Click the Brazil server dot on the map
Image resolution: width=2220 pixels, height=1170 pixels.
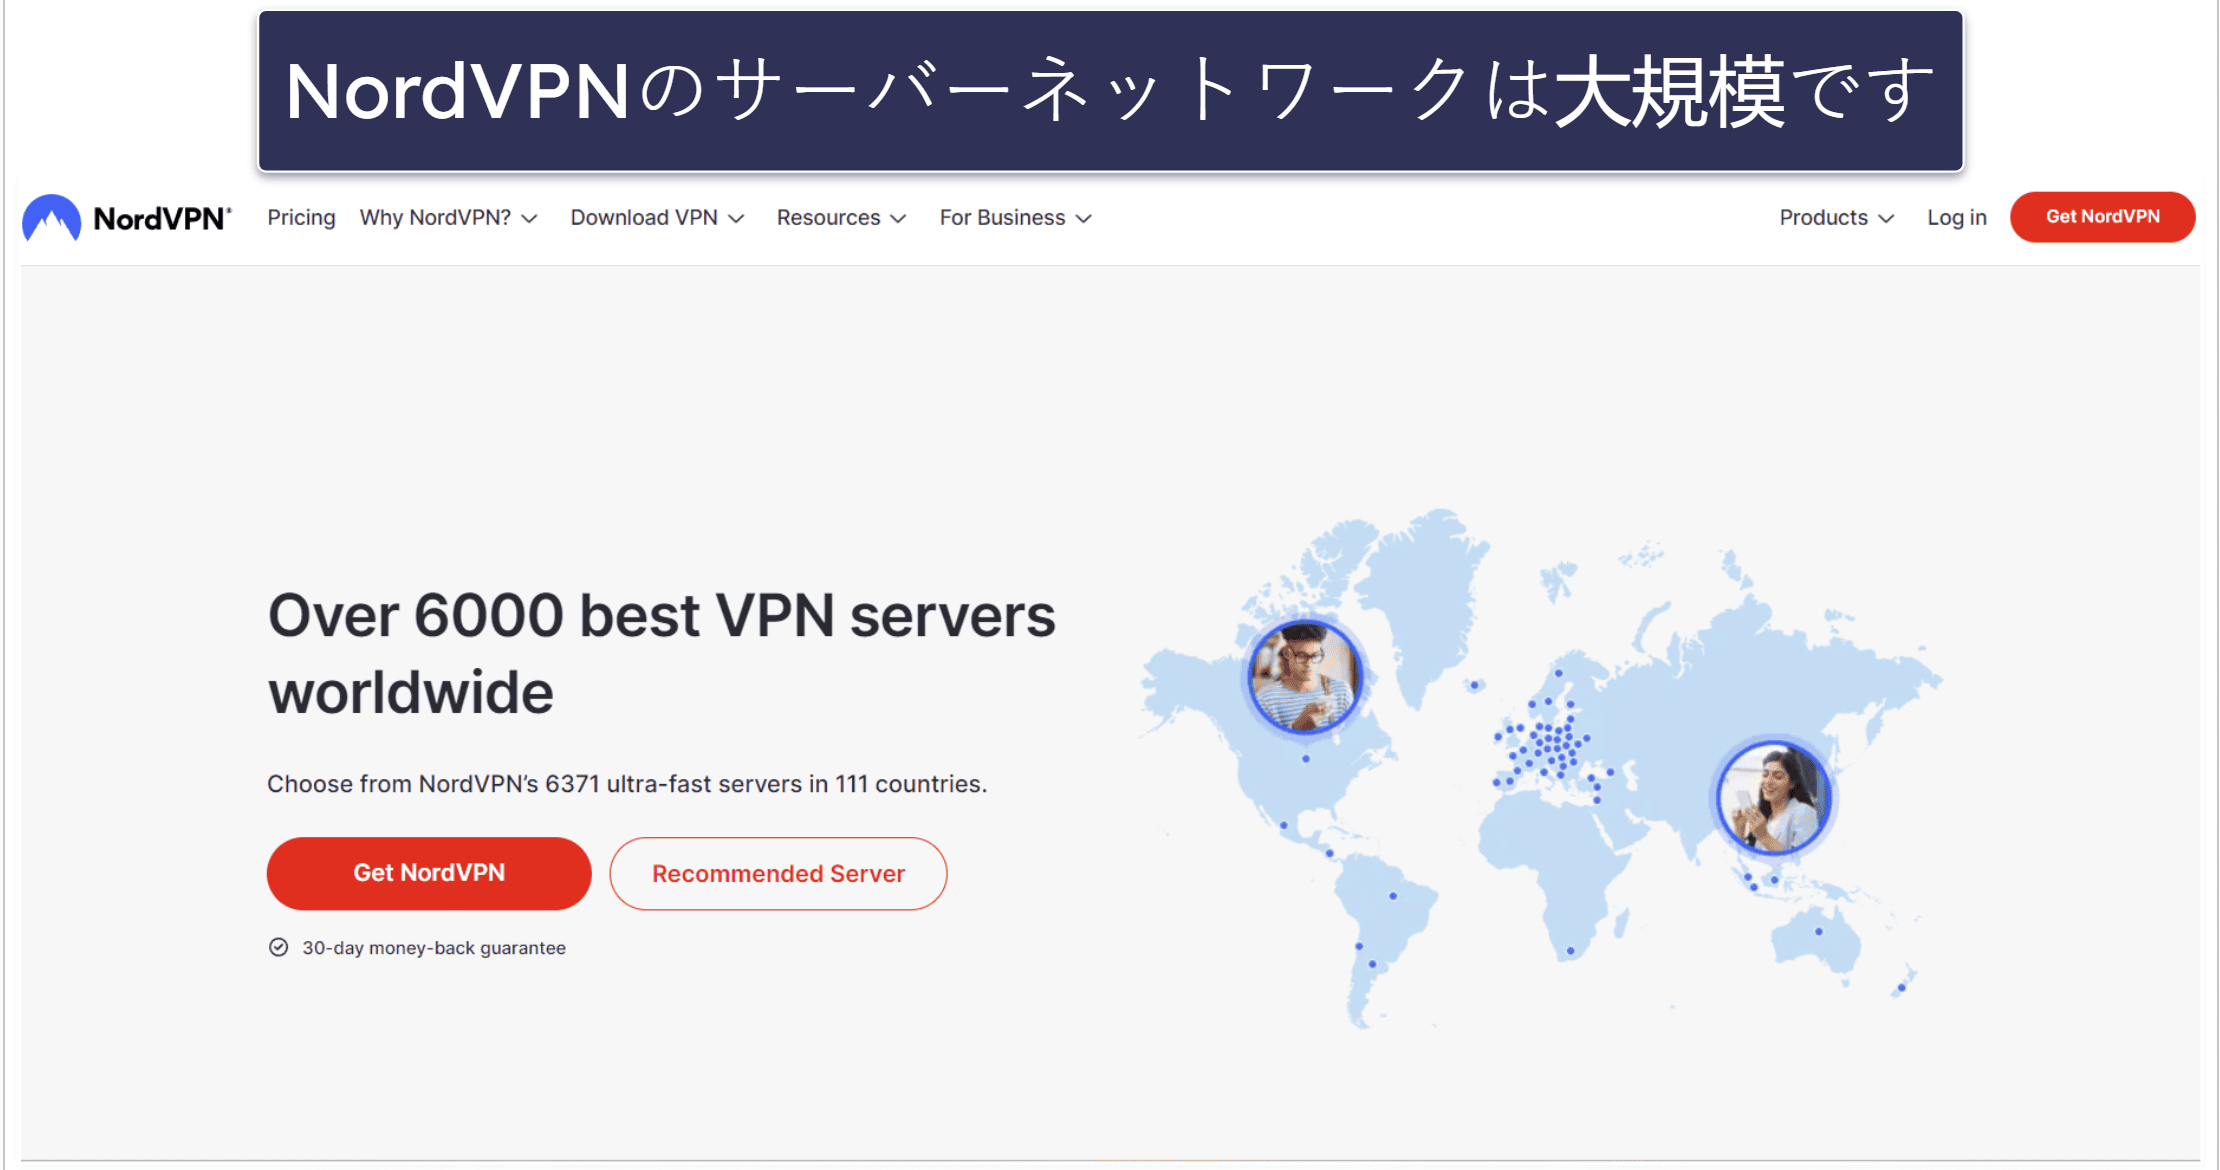coord(1393,896)
